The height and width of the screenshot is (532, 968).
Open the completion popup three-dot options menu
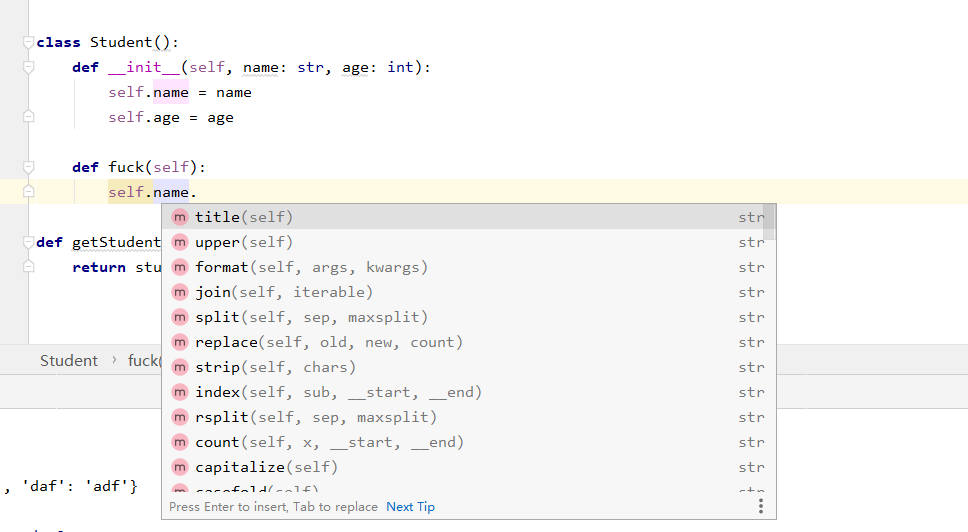[761, 506]
